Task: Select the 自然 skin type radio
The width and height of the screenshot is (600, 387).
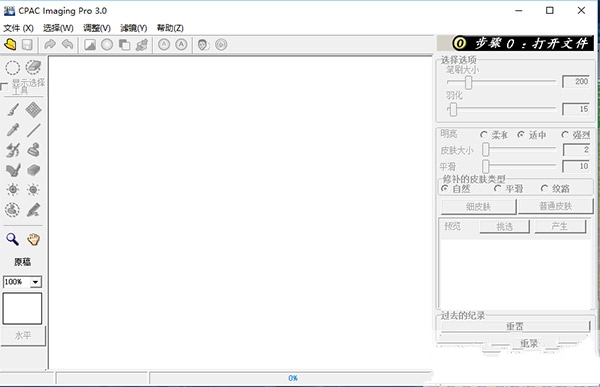Action: point(445,188)
